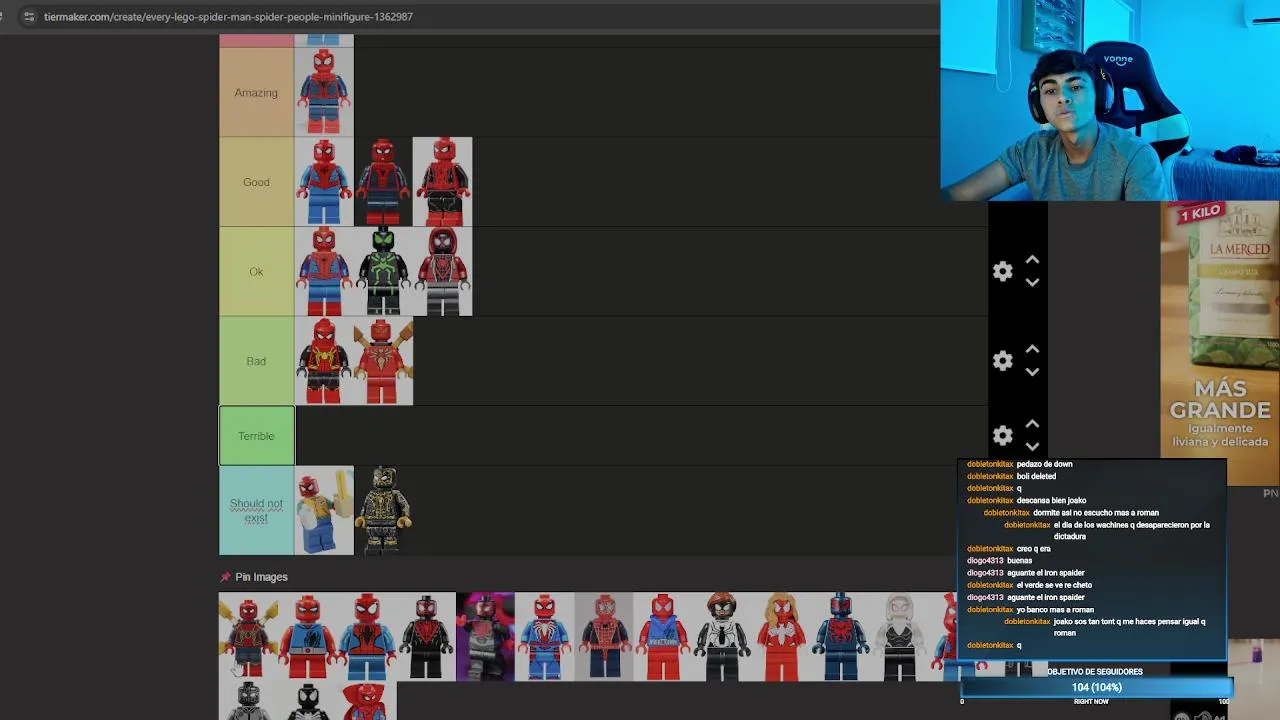Viewport: 1280px width, 720px height.
Task: Select the Terrible tier label
Action: 256,436
